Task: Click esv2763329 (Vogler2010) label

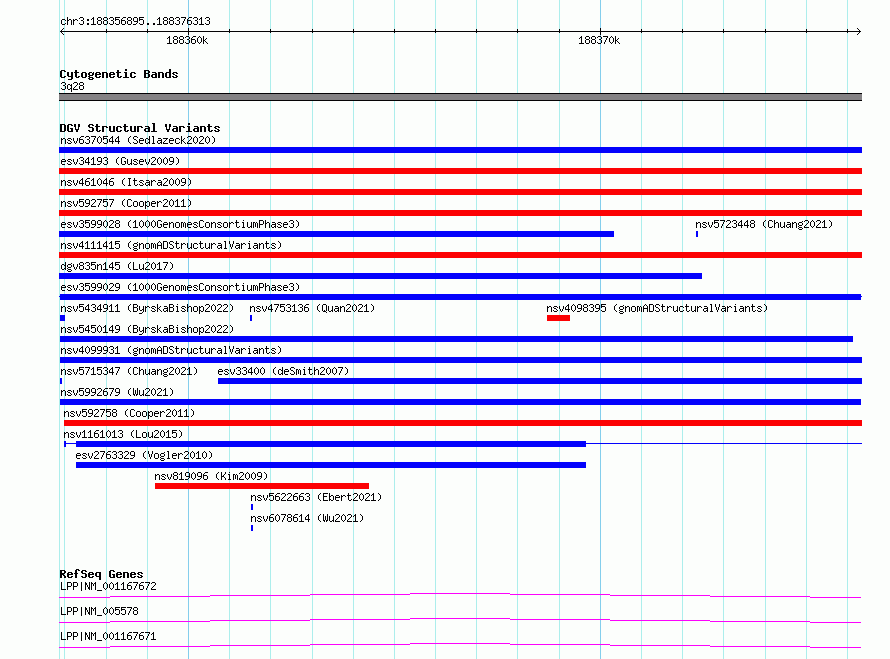Action: 144,455
